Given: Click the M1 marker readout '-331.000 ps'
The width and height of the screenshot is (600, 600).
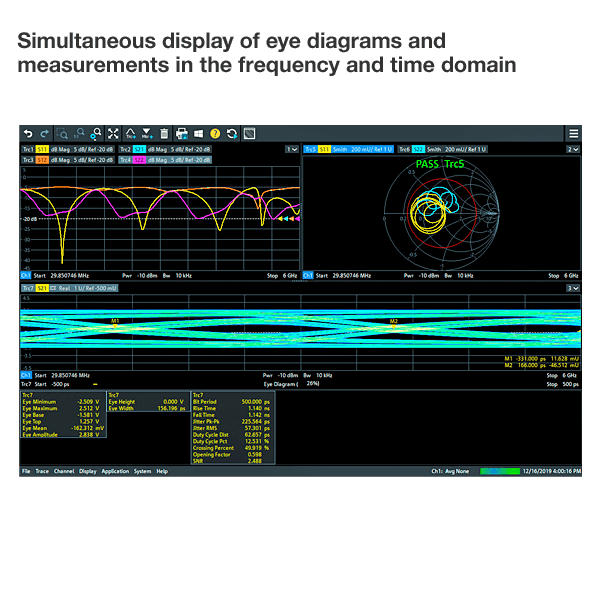Looking at the screenshot, I should coord(530,359).
